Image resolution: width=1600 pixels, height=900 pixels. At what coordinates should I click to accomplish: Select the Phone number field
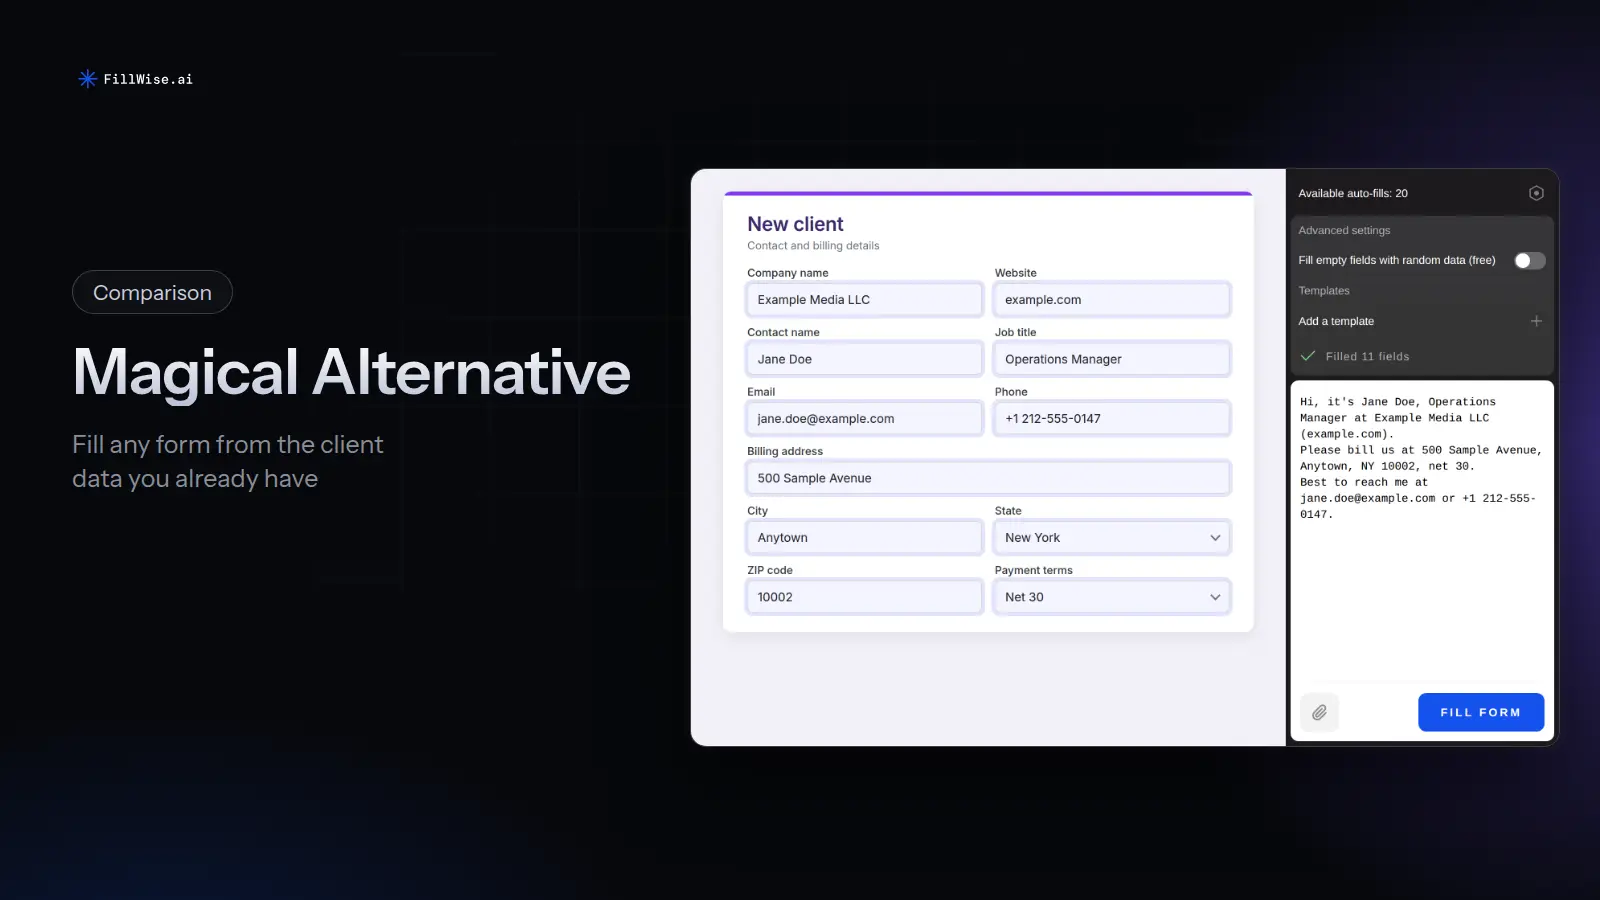click(x=1111, y=418)
